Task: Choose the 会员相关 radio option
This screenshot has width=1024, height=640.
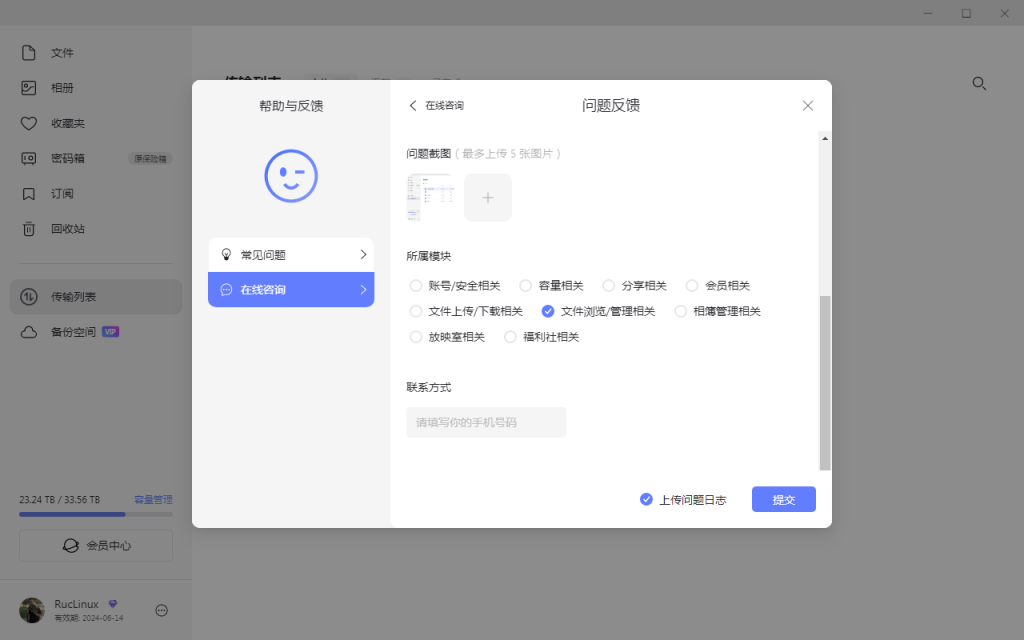Action: click(x=692, y=286)
